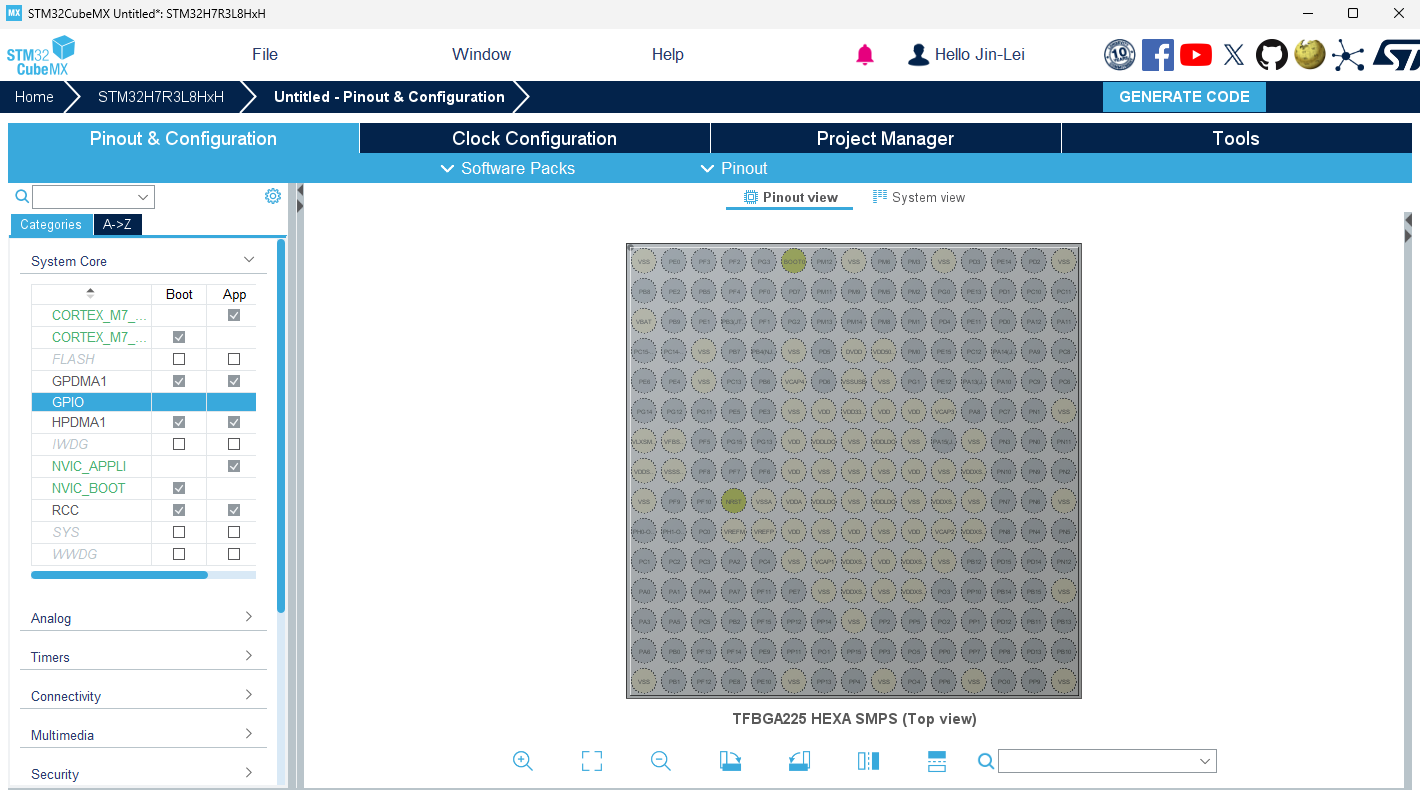This screenshot has width=1420, height=798.
Task: Toggle the NVIC_BOOT Boot checkbox
Action: coord(179,488)
